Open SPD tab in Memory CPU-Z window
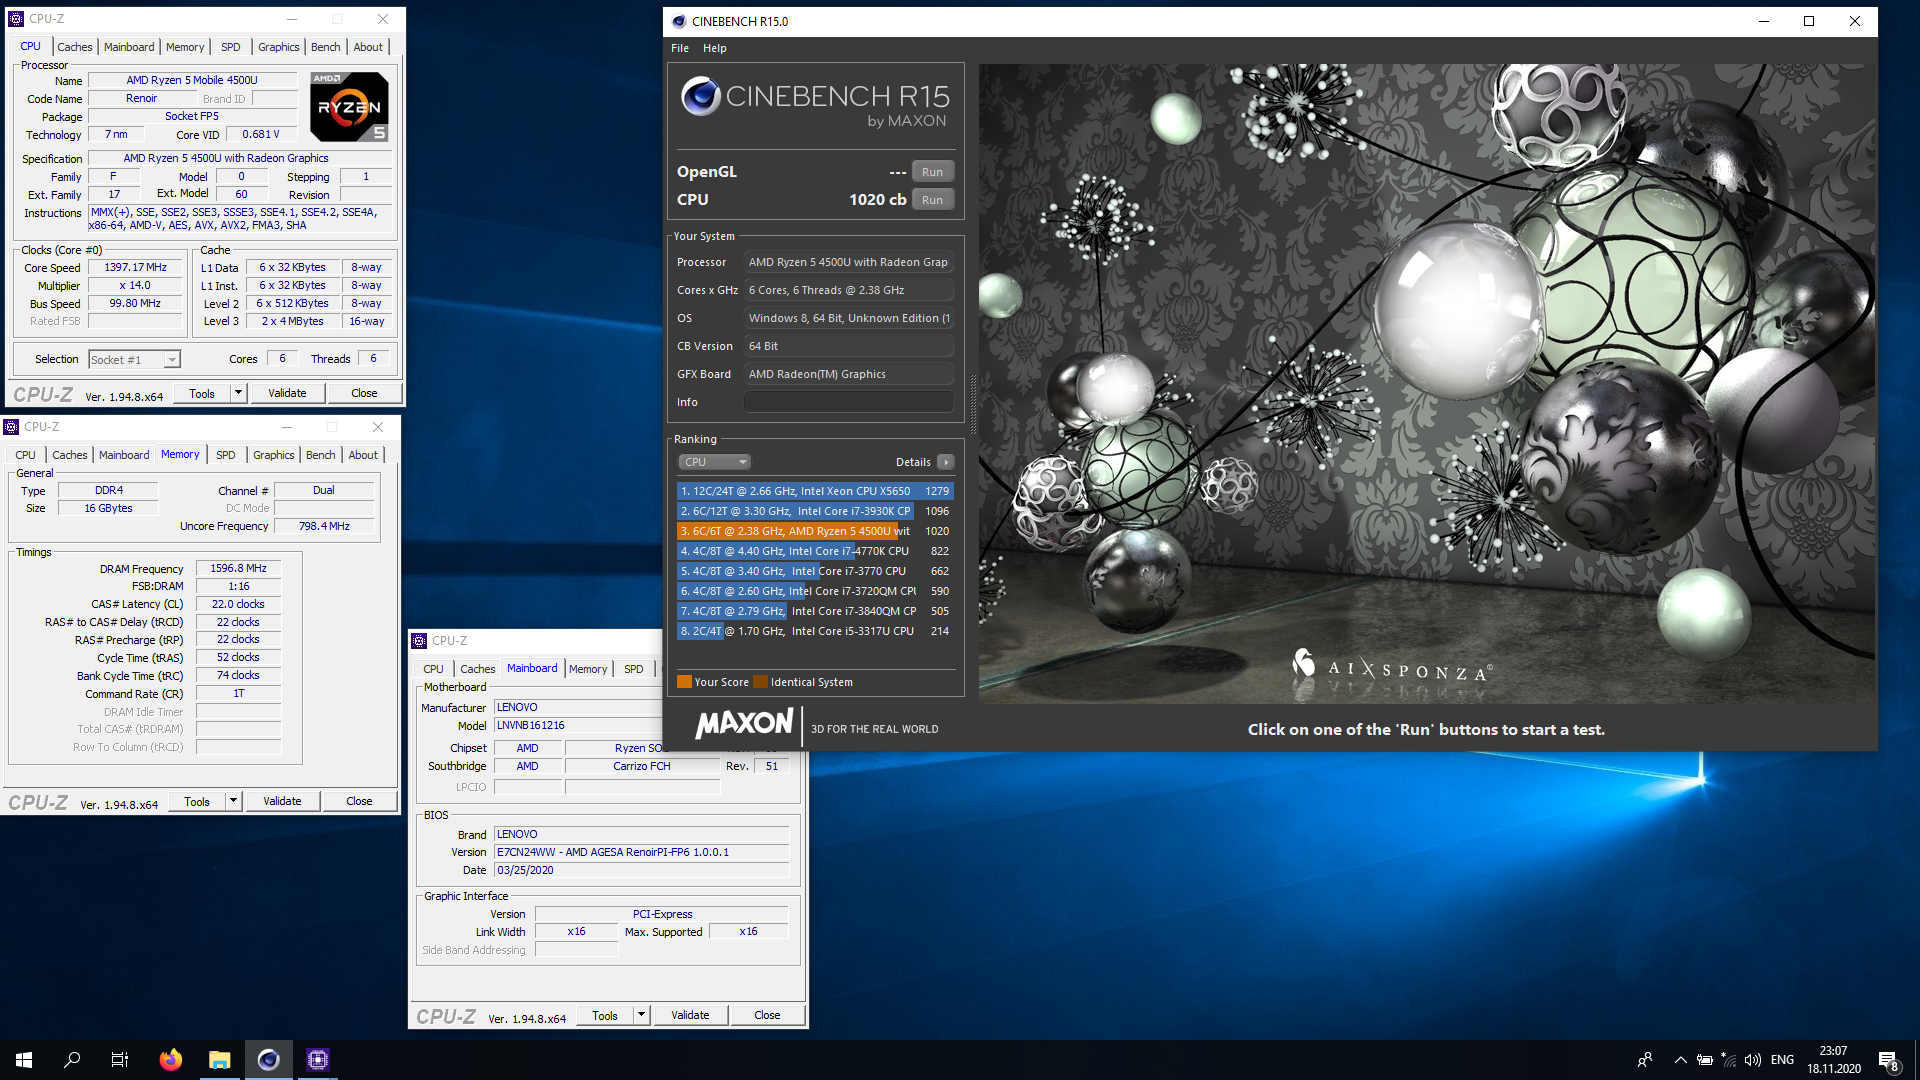The height and width of the screenshot is (1080, 1920). point(226,455)
